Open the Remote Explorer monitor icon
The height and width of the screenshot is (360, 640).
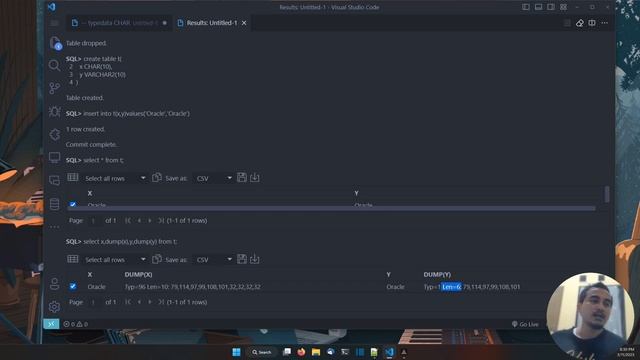54,157
